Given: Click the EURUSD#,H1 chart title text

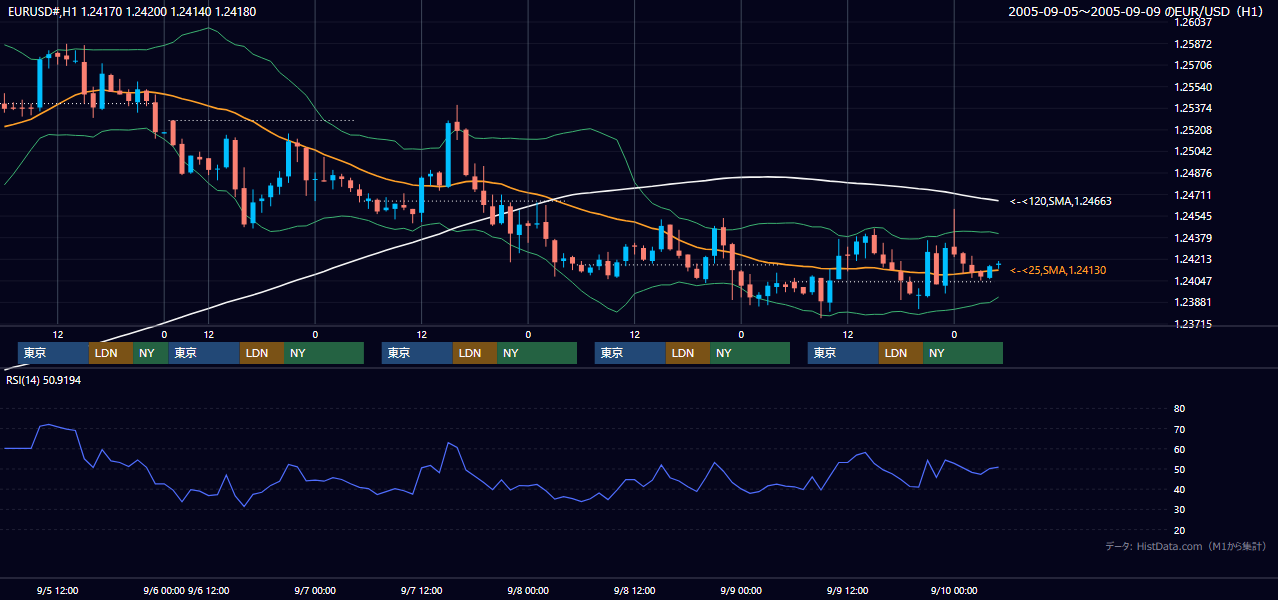Looking at the screenshot, I should [x=131, y=11].
